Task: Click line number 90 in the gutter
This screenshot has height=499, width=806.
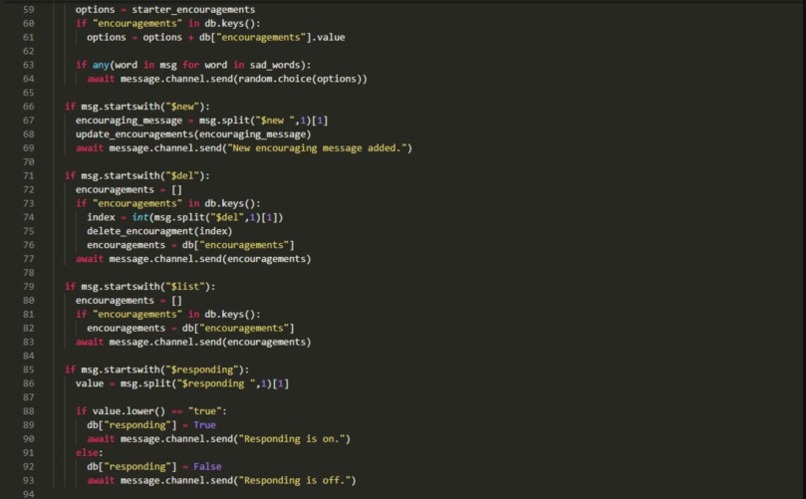Action: click(x=28, y=439)
